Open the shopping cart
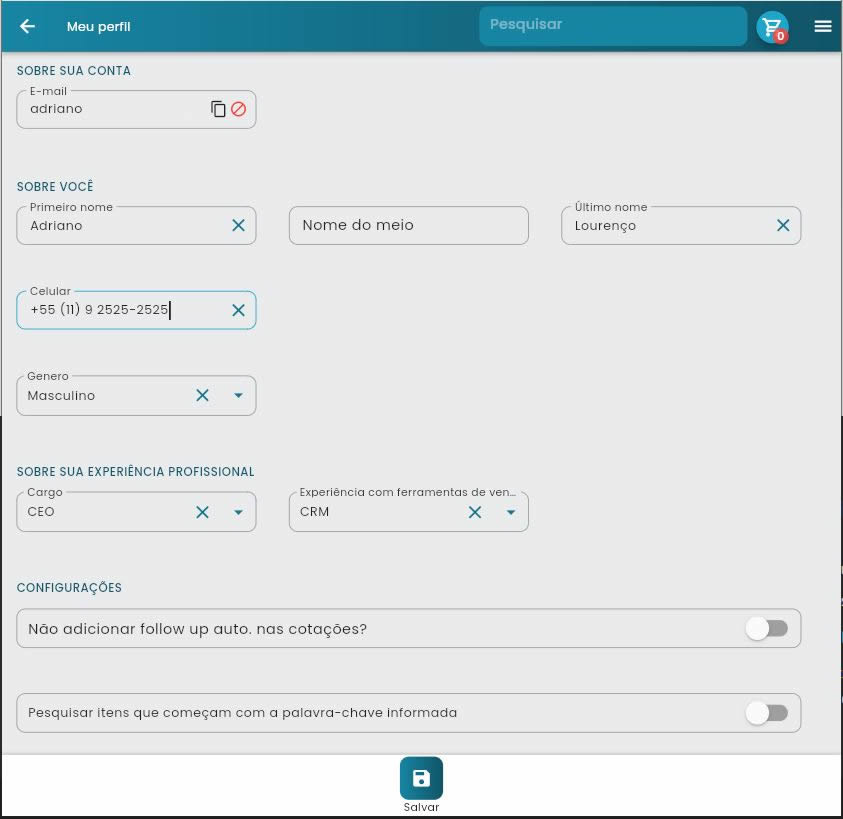 [x=772, y=27]
